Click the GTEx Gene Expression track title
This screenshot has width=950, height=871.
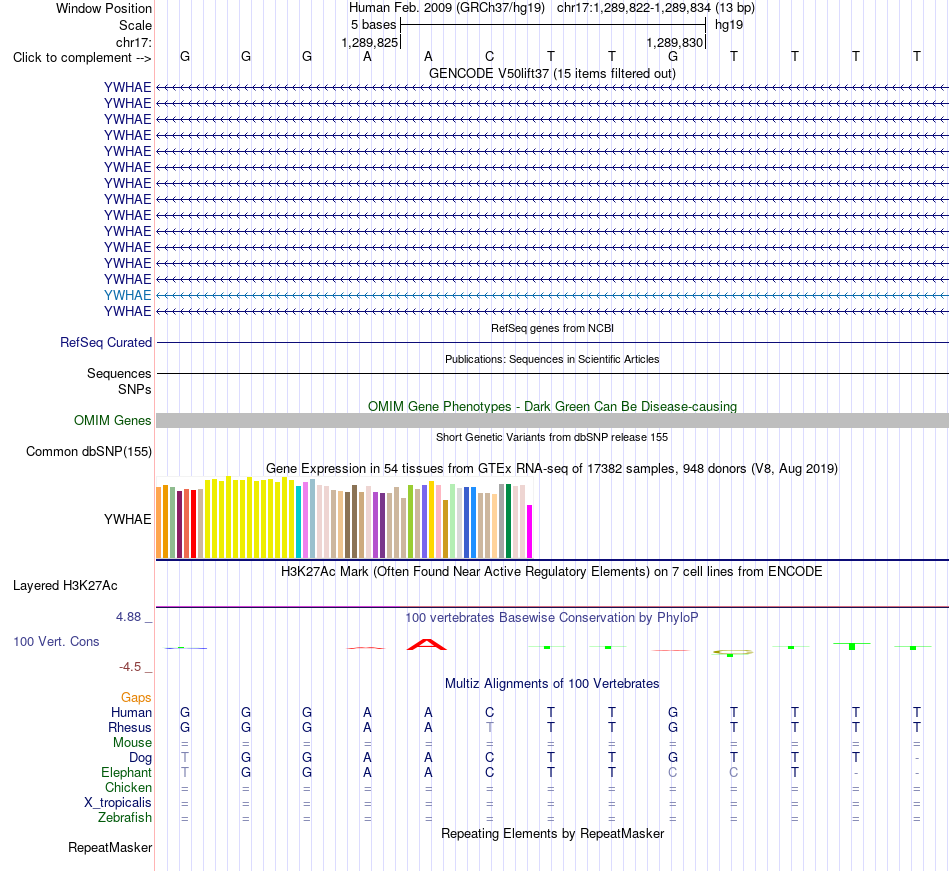coord(552,469)
